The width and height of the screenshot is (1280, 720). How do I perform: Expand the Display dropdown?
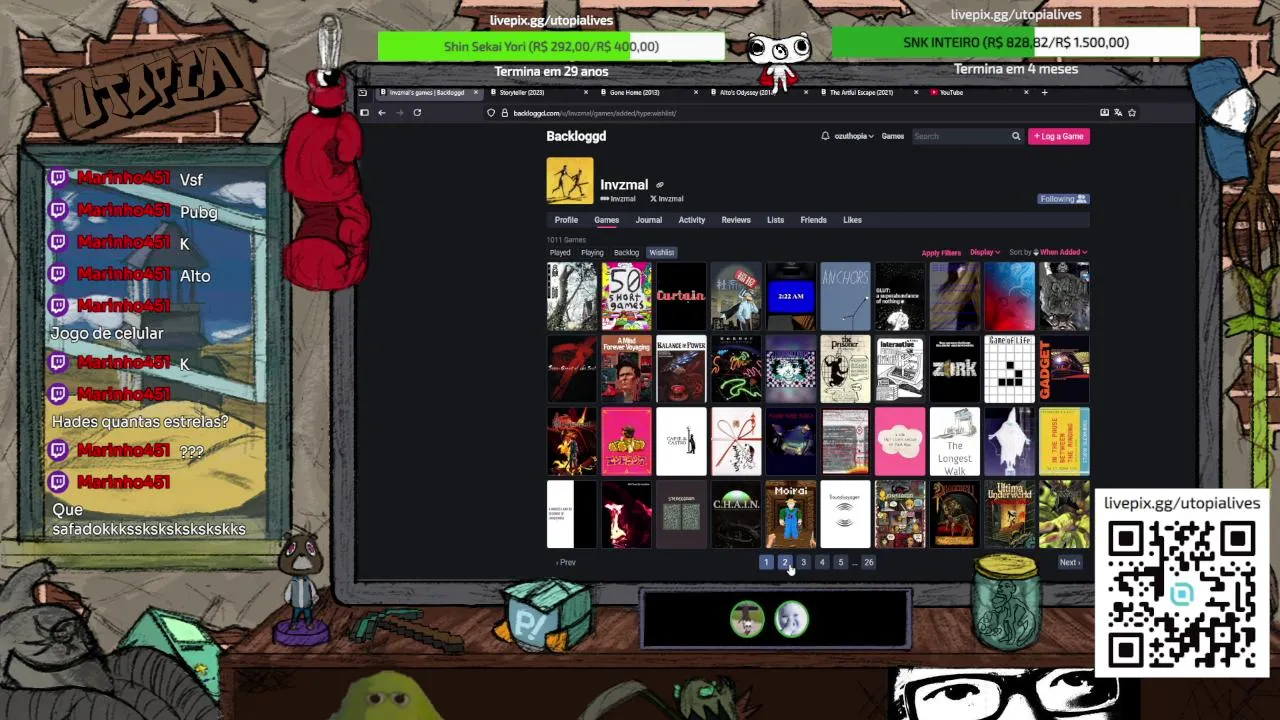click(985, 253)
